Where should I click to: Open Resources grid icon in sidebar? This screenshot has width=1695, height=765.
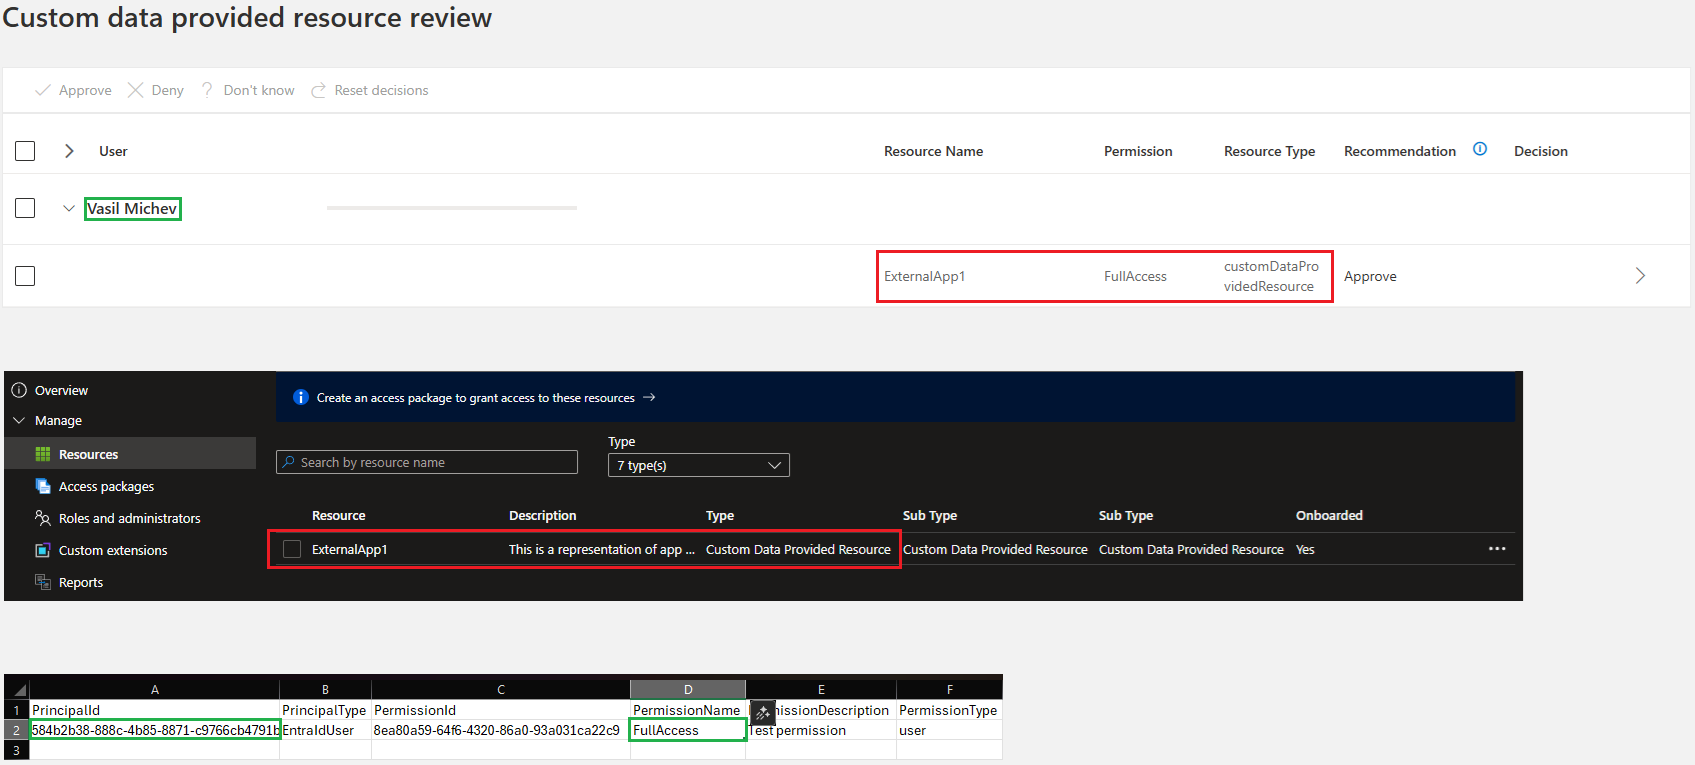[x=43, y=454]
